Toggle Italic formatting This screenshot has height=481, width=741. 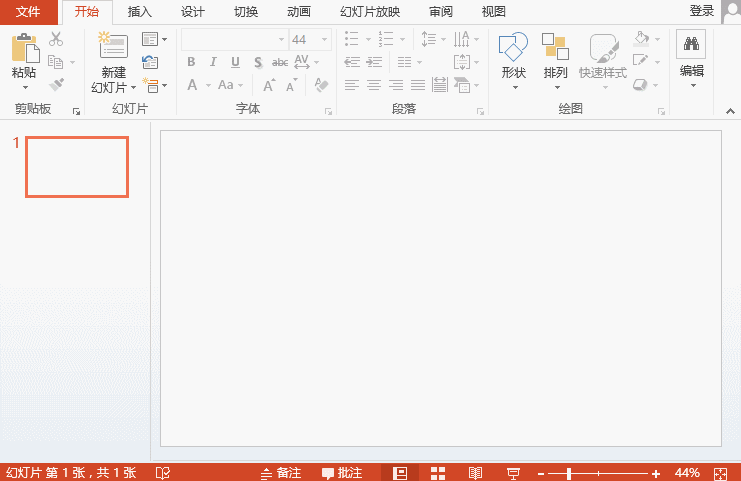(213, 62)
